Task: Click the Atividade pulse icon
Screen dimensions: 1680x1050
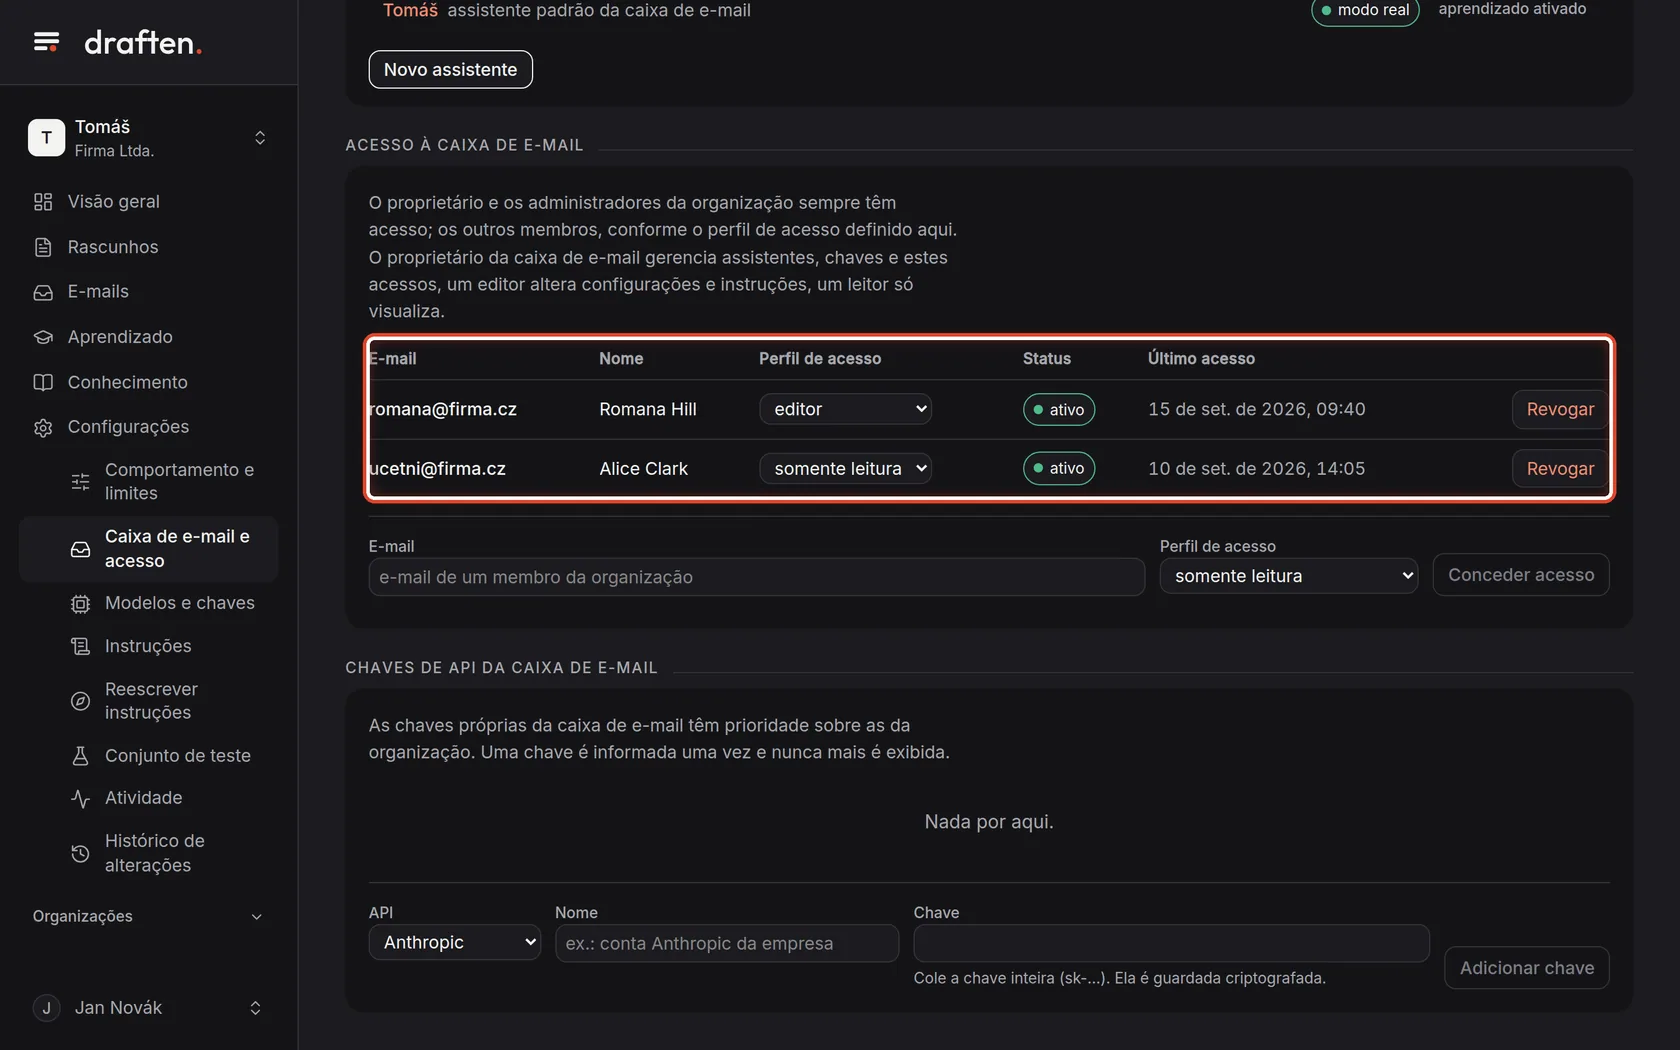Action: (81, 798)
